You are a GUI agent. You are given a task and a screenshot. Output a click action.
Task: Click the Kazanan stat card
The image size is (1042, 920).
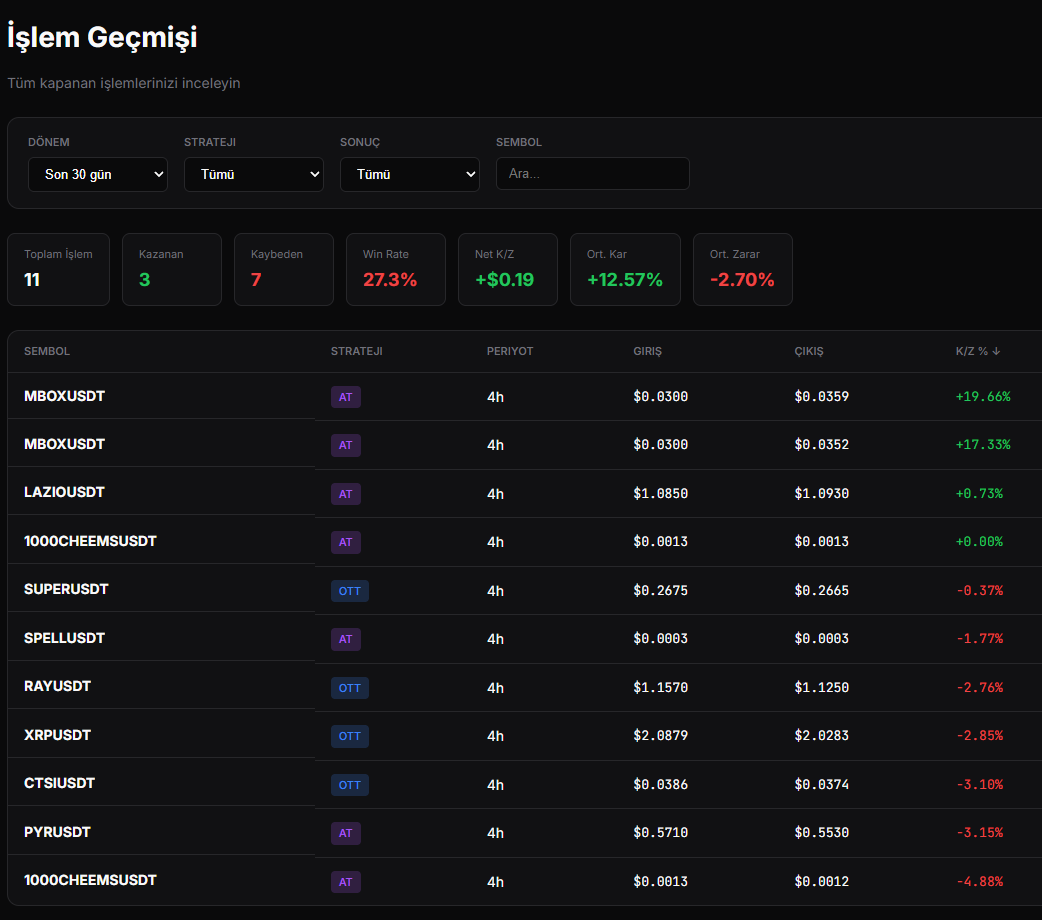click(172, 269)
